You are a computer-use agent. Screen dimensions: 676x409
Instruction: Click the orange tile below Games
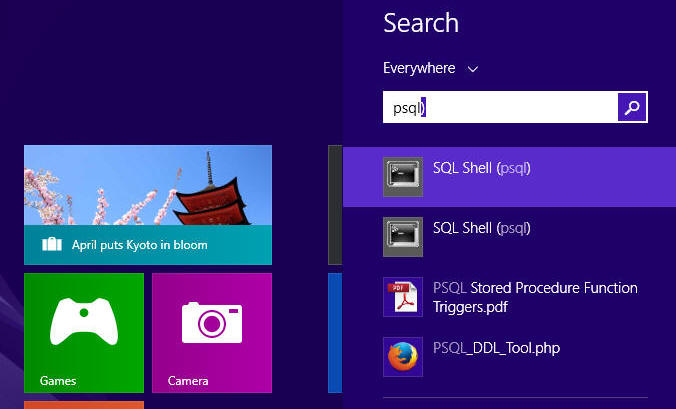[83, 404]
